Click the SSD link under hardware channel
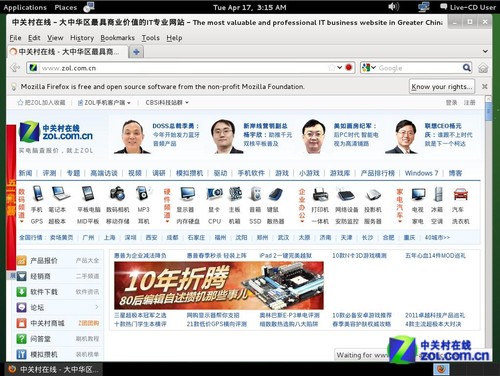This screenshot has width=500, height=376. 255,221
